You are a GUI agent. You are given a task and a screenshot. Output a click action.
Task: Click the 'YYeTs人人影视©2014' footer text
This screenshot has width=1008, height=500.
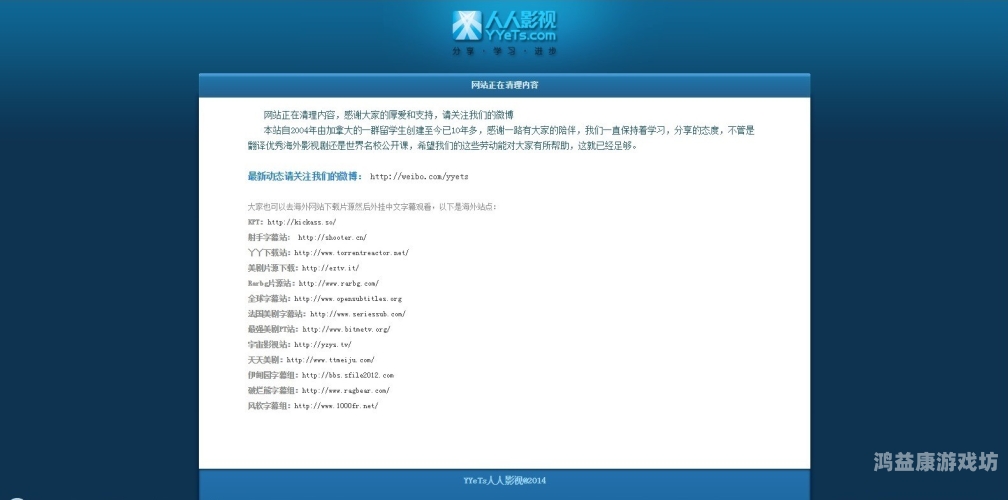(x=504, y=481)
